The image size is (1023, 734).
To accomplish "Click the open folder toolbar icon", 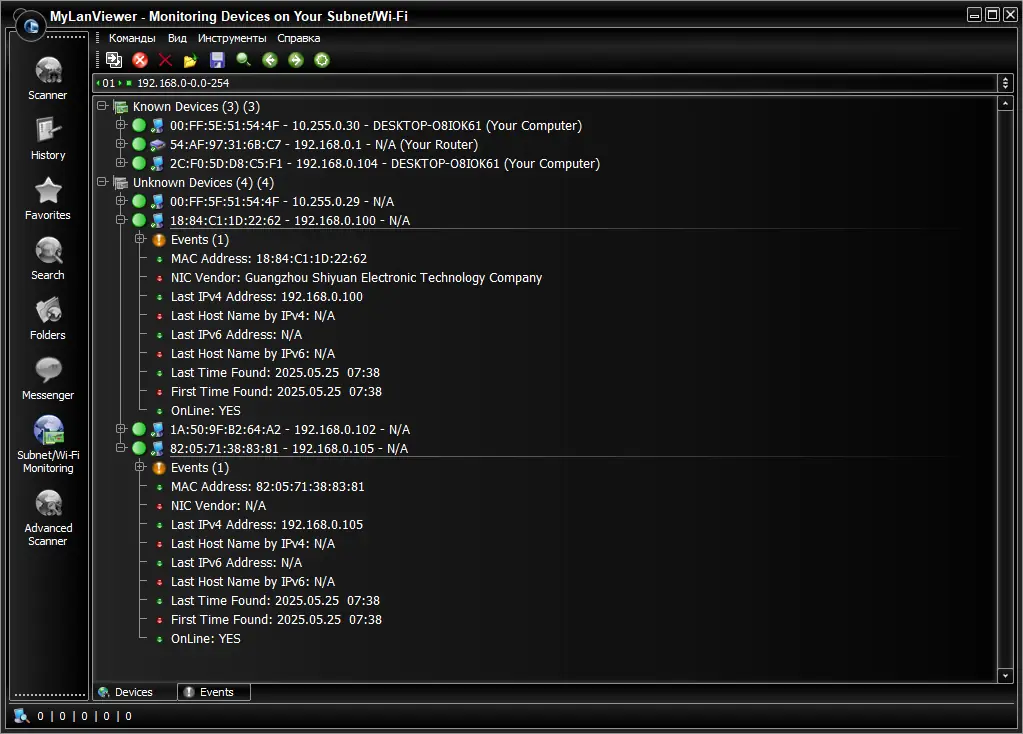I will click(x=191, y=61).
